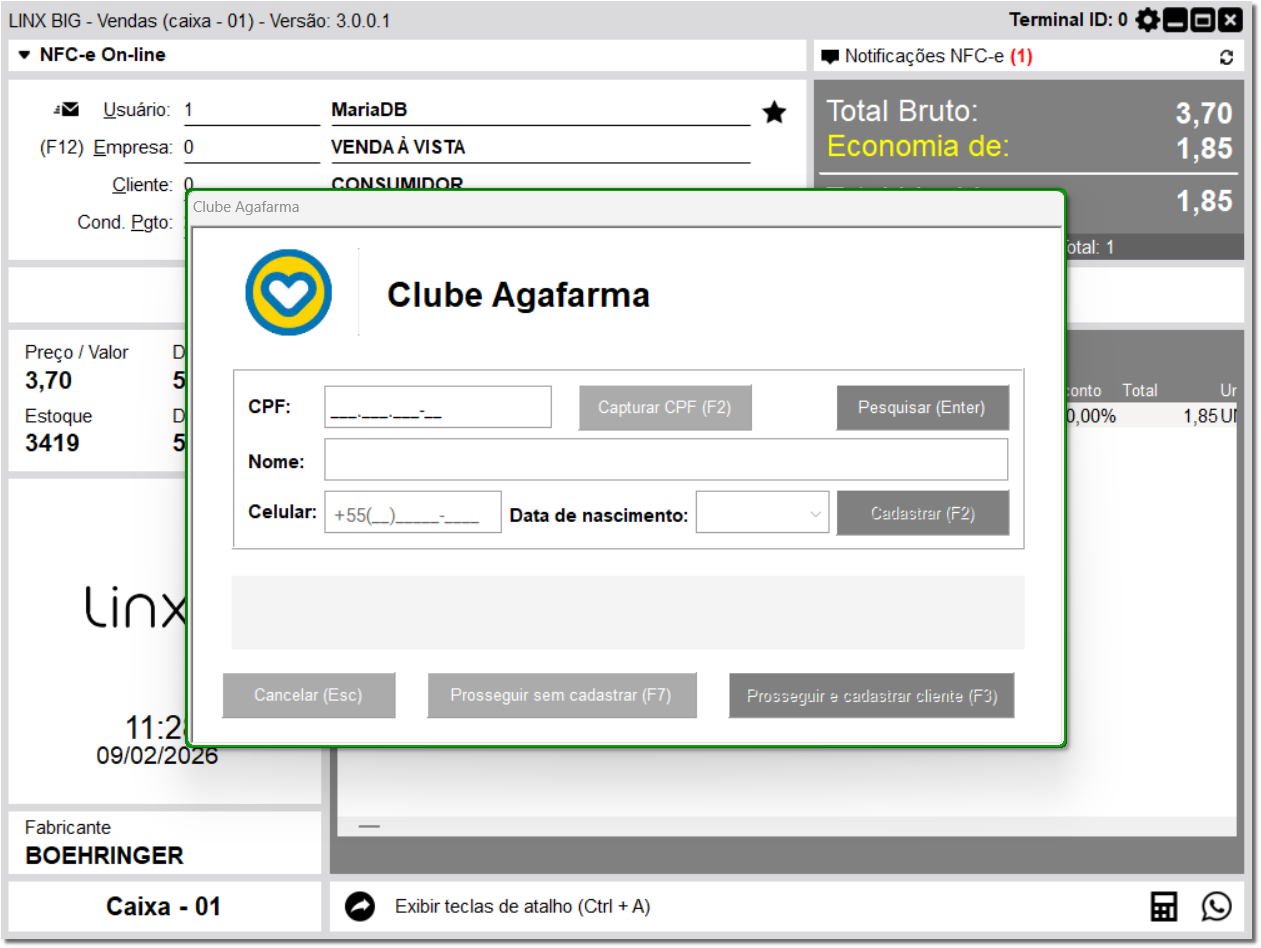Click the Clube Agafarma heart logo

point(289,292)
